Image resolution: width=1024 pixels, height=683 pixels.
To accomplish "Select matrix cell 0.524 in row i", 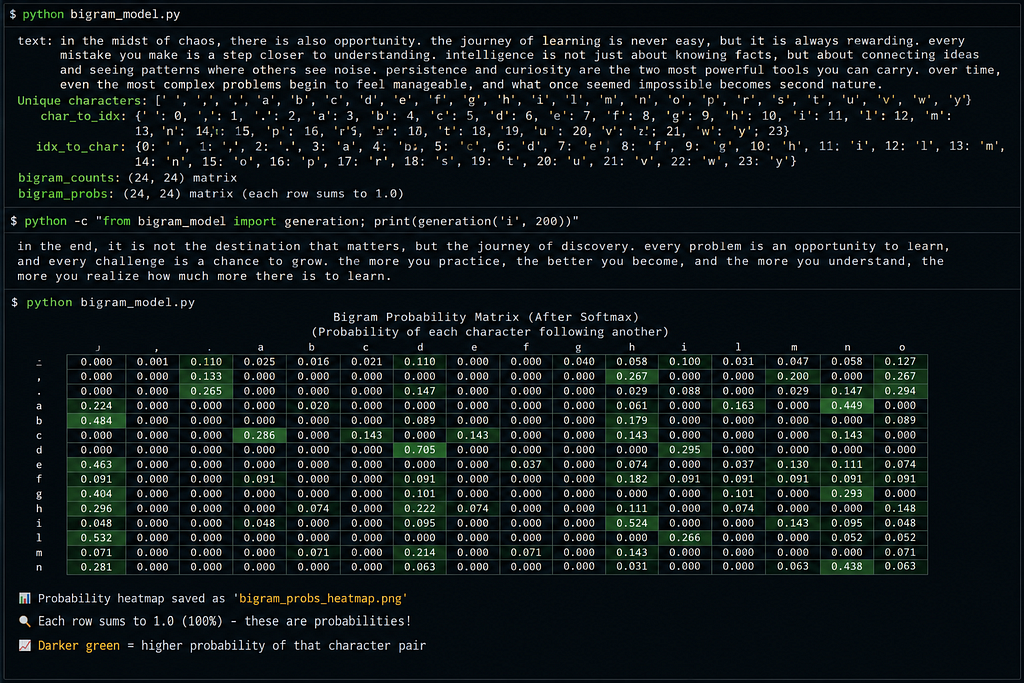I will point(632,523).
